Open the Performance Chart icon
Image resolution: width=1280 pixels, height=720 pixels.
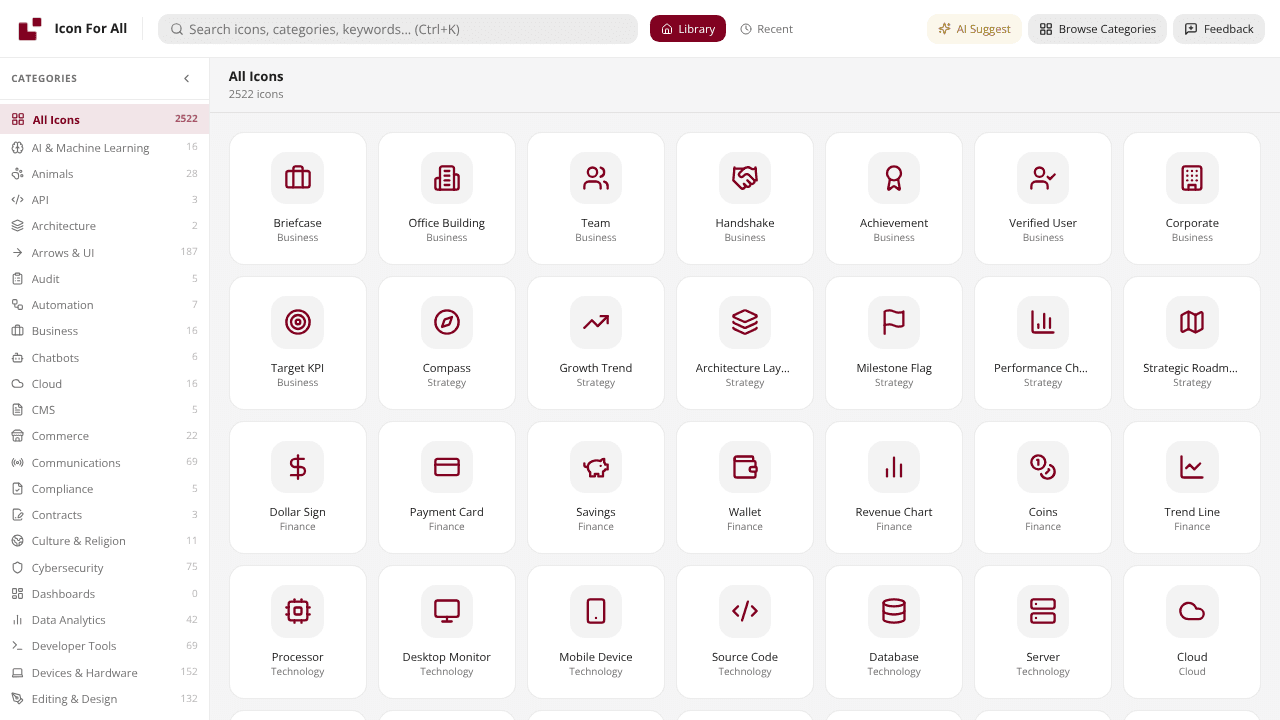1043,343
